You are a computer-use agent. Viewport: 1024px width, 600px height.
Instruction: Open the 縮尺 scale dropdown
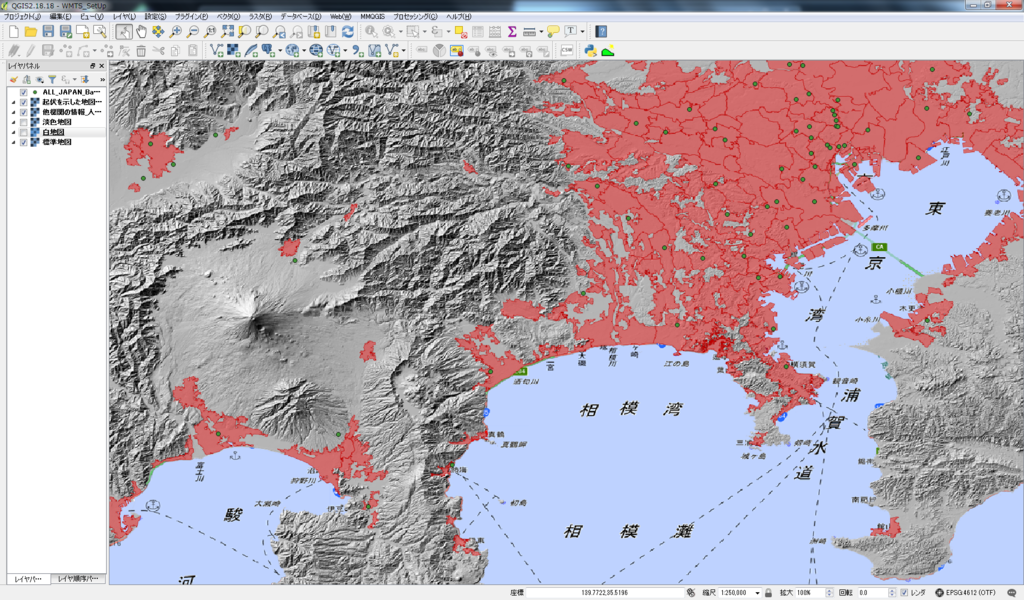758,593
